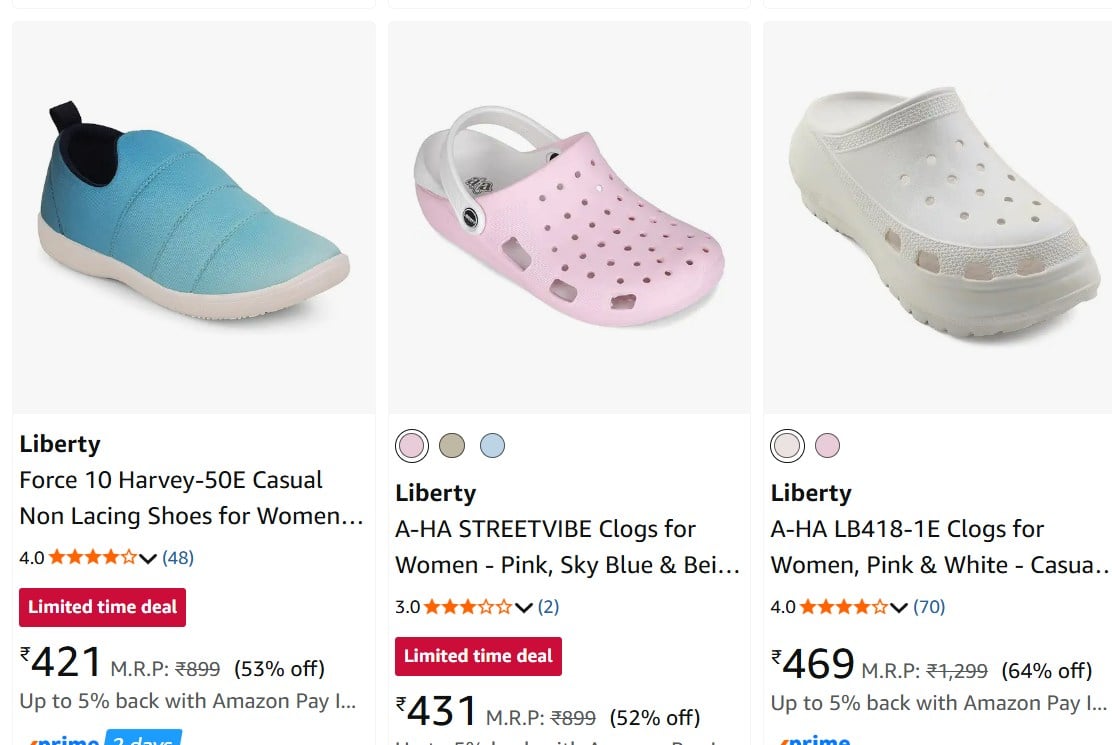Expand rating breakdown for Force 10 Harvey shoes

point(148,559)
